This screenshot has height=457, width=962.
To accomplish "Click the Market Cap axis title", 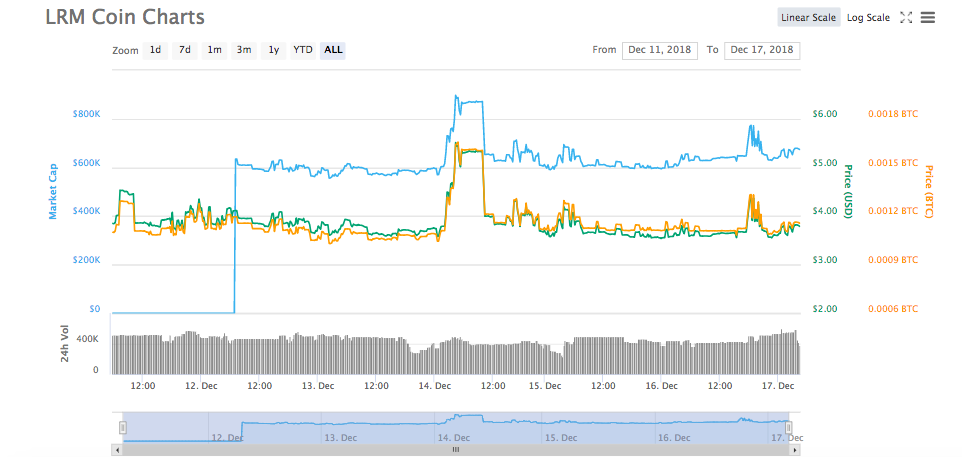I will pyautogui.click(x=53, y=191).
